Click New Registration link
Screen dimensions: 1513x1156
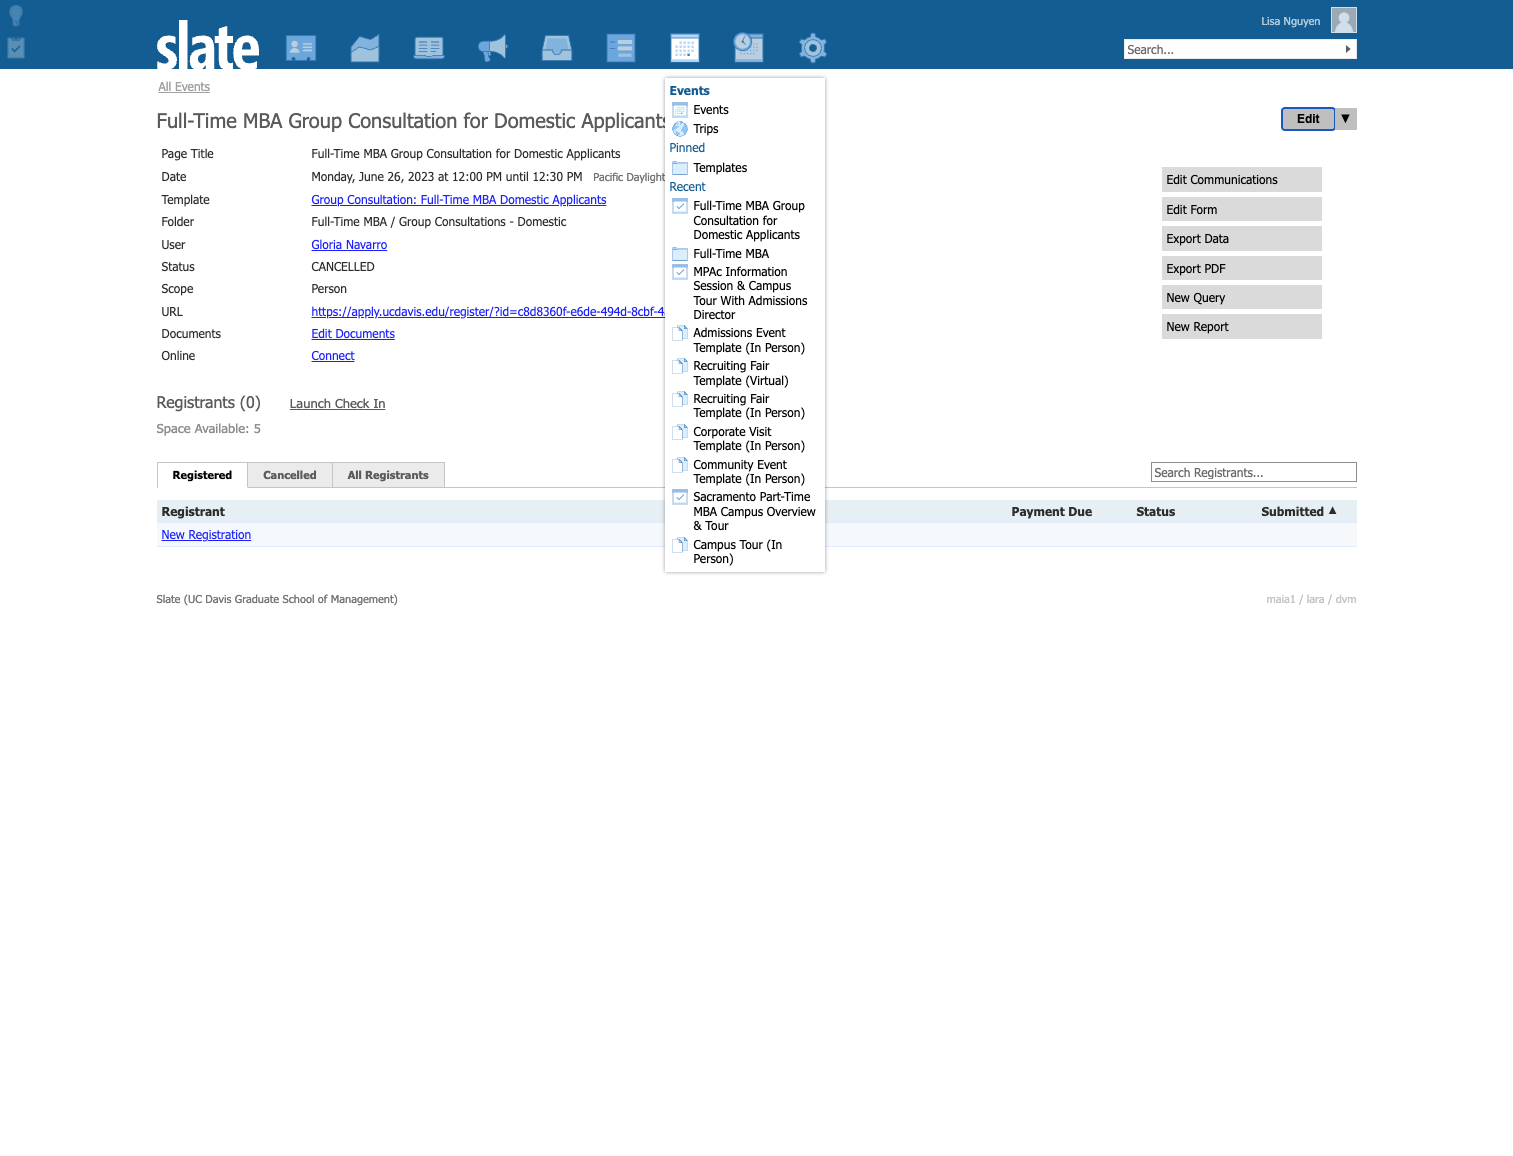[206, 535]
